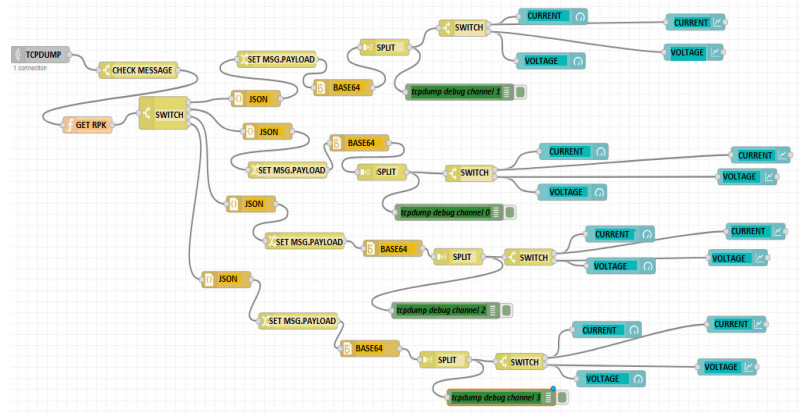The height and width of the screenshot is (414, 800).
Task: Toggle the tcpdump debug channel 1 output button
Action: point(522,92)
